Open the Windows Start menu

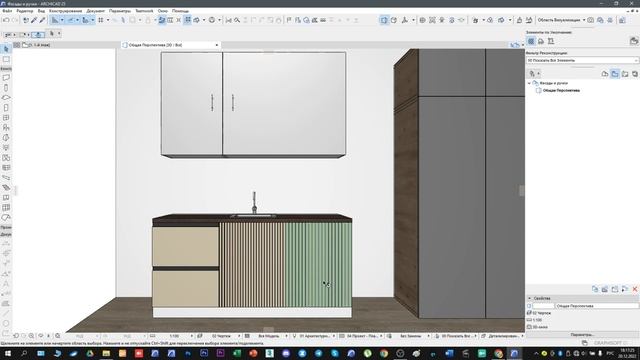(x=7, y=353)
